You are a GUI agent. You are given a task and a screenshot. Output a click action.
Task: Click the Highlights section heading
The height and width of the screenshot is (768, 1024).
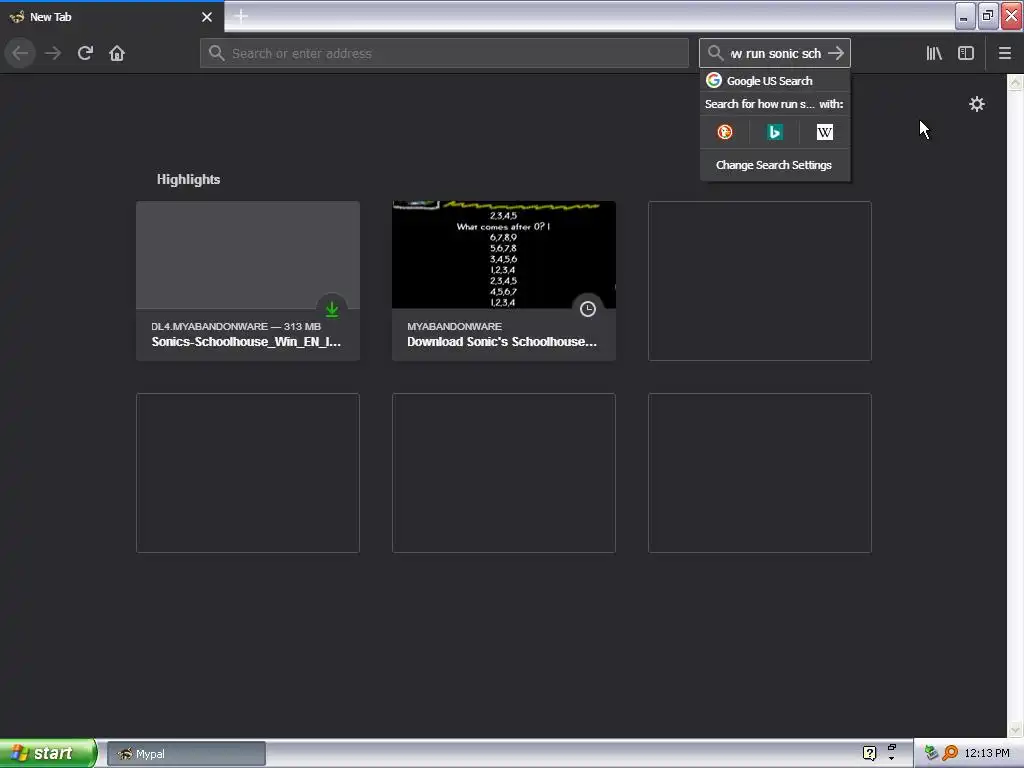pyautogui.click(x=188, y=180)
